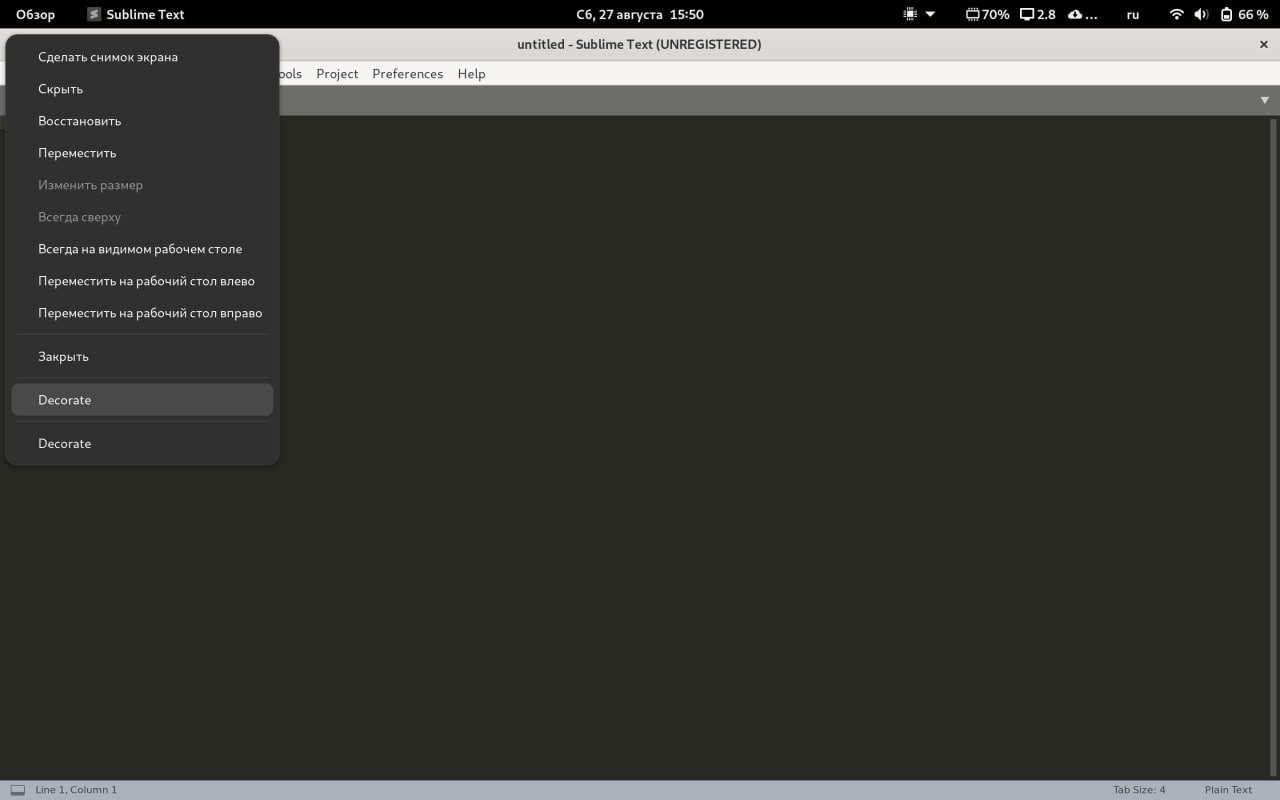Open the tab list dropdown arrow
This screenshot has height=800, width=1280.
pyautogui.click(x=1265, y=100)
